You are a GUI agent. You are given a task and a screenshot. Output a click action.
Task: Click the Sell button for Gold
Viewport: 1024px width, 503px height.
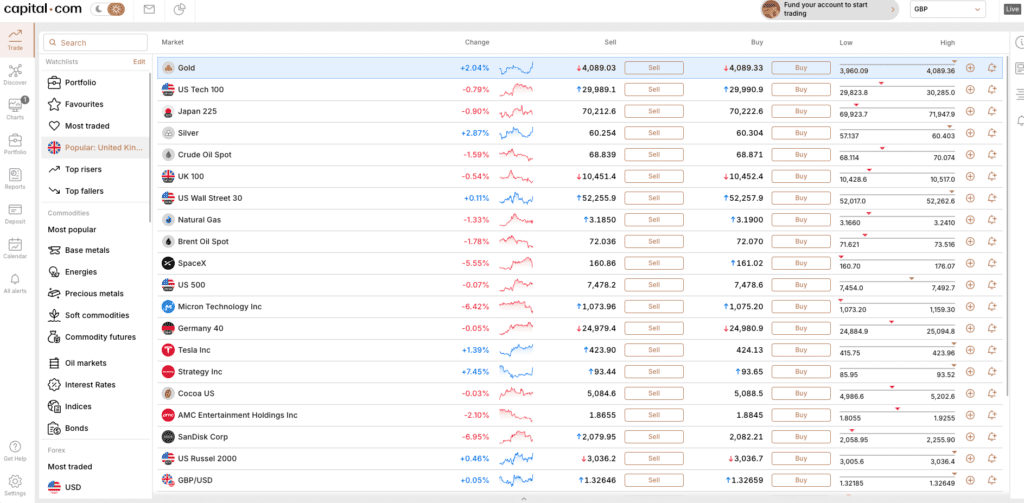654,68
